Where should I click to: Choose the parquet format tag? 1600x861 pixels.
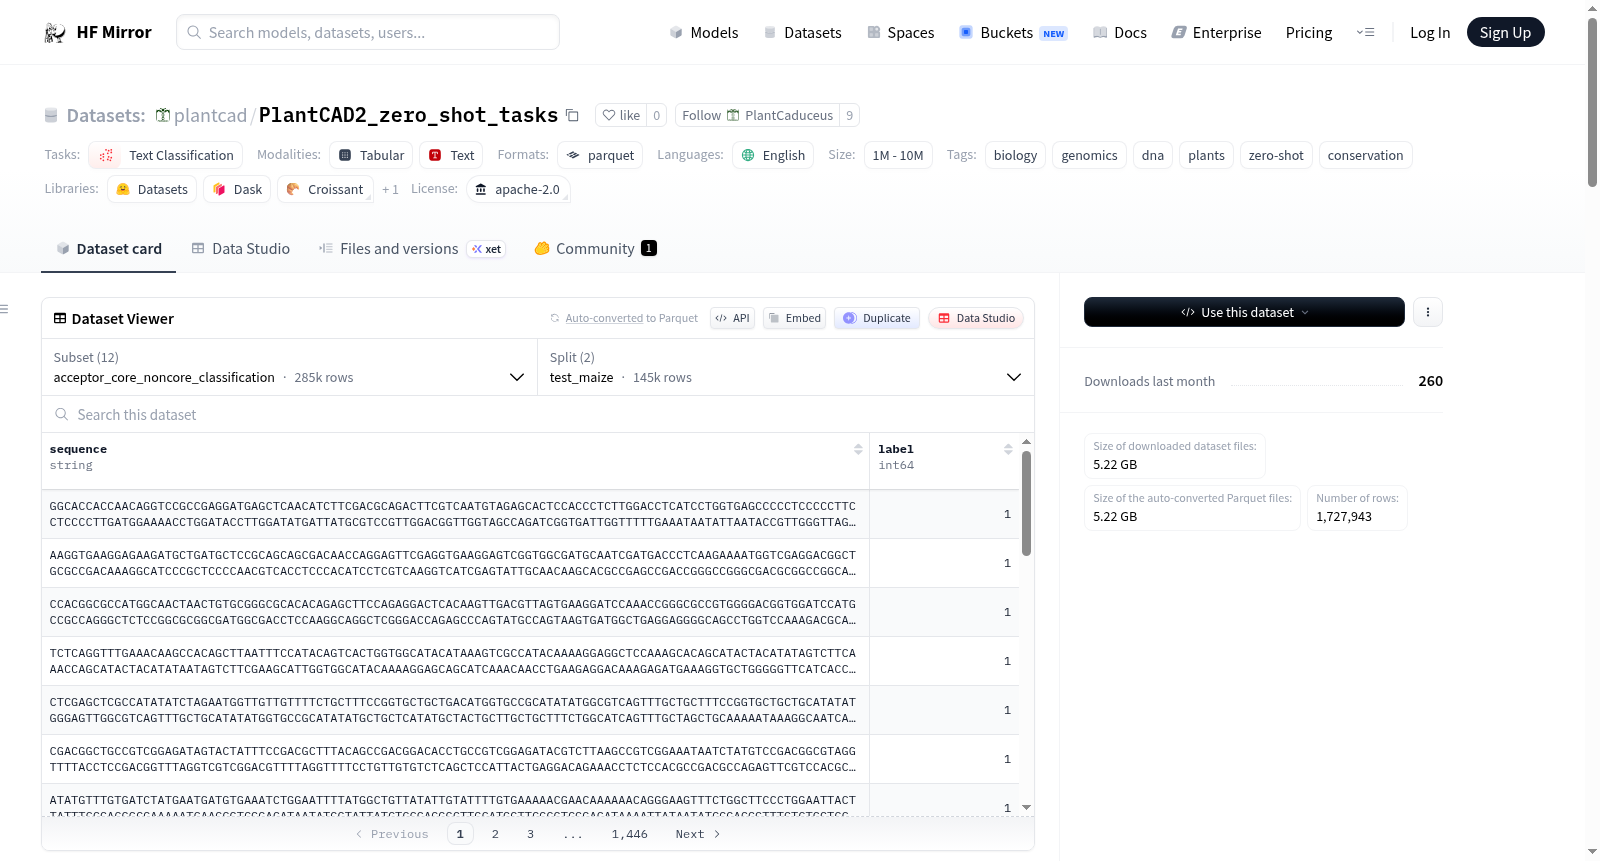click(x=600, y=155)
